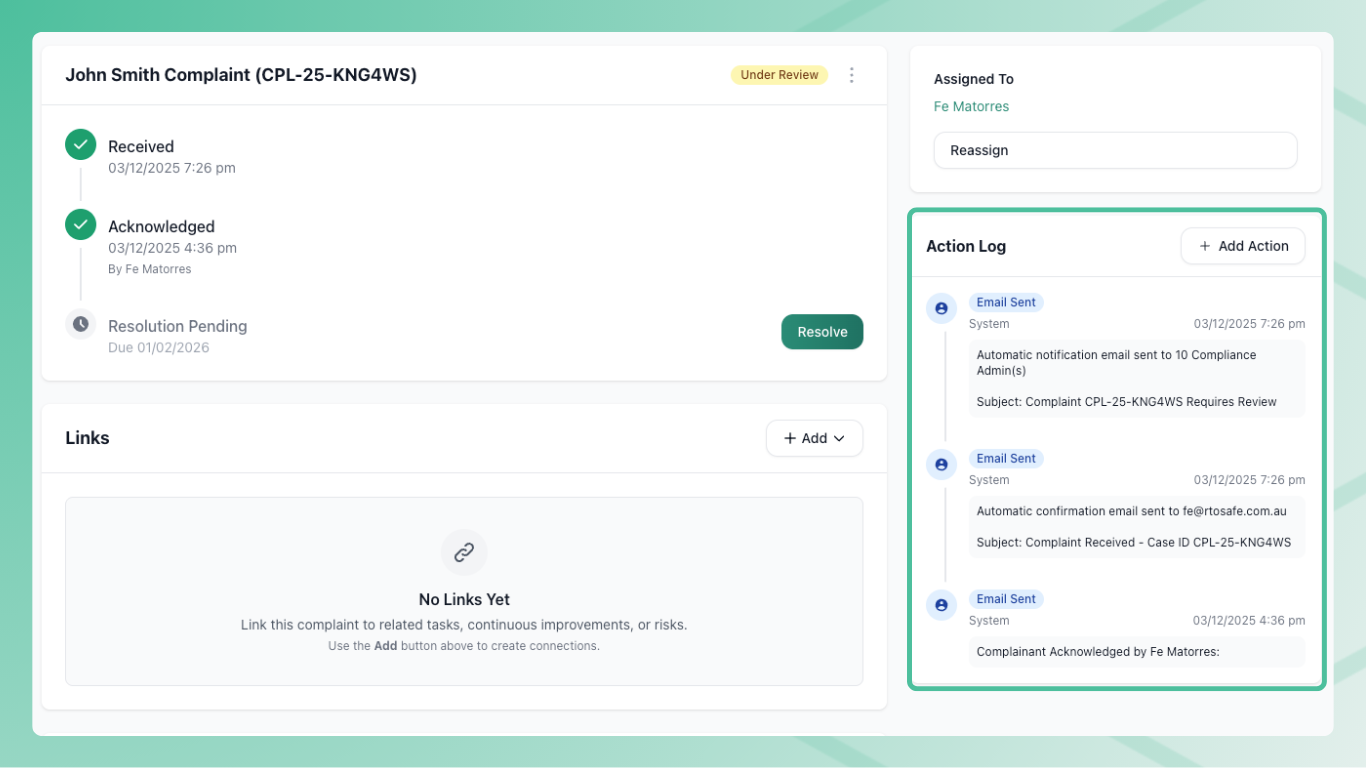The image size is (1366, 768).
Task: Click the chain link icon in empty Links area
Action: click(464, 552)
